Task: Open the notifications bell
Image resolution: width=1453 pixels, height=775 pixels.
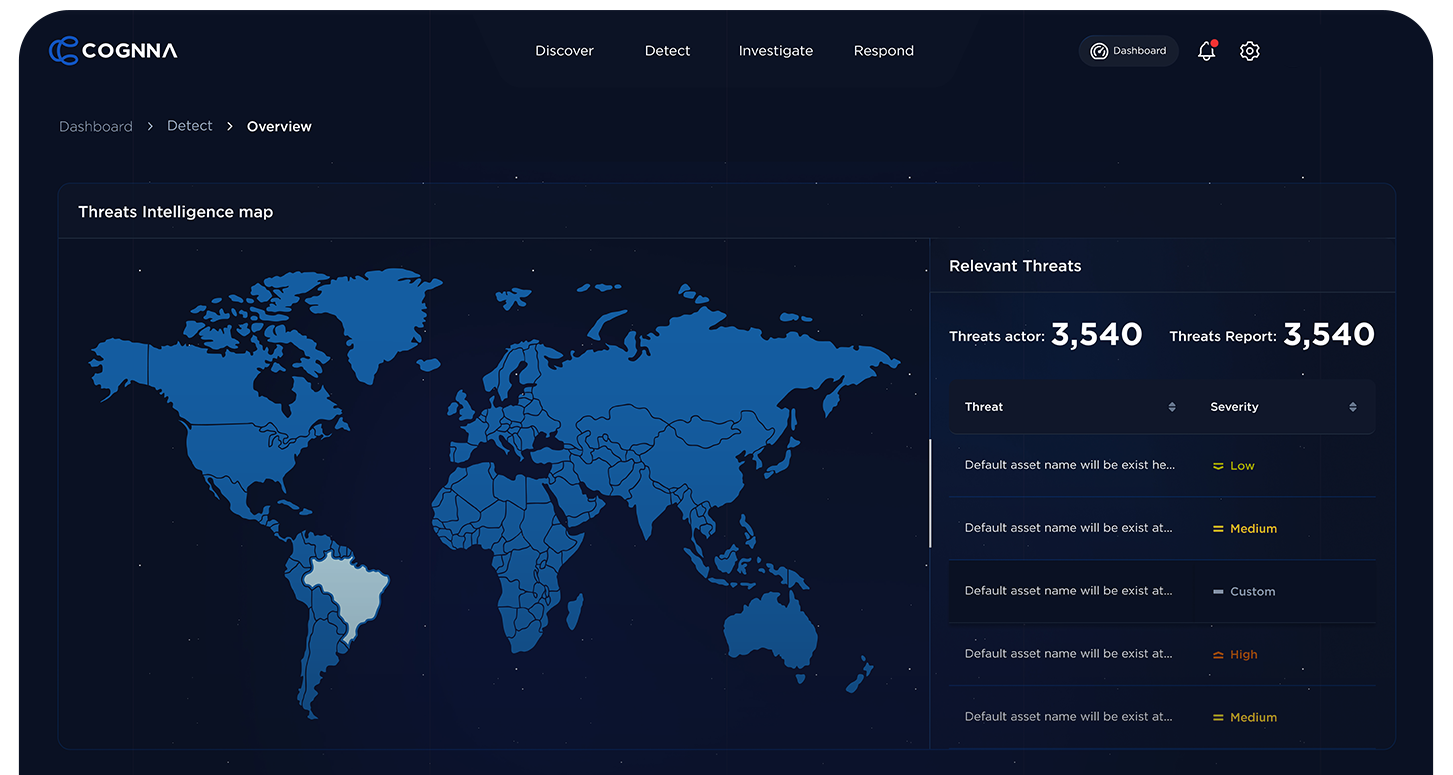Action: 1205,50
